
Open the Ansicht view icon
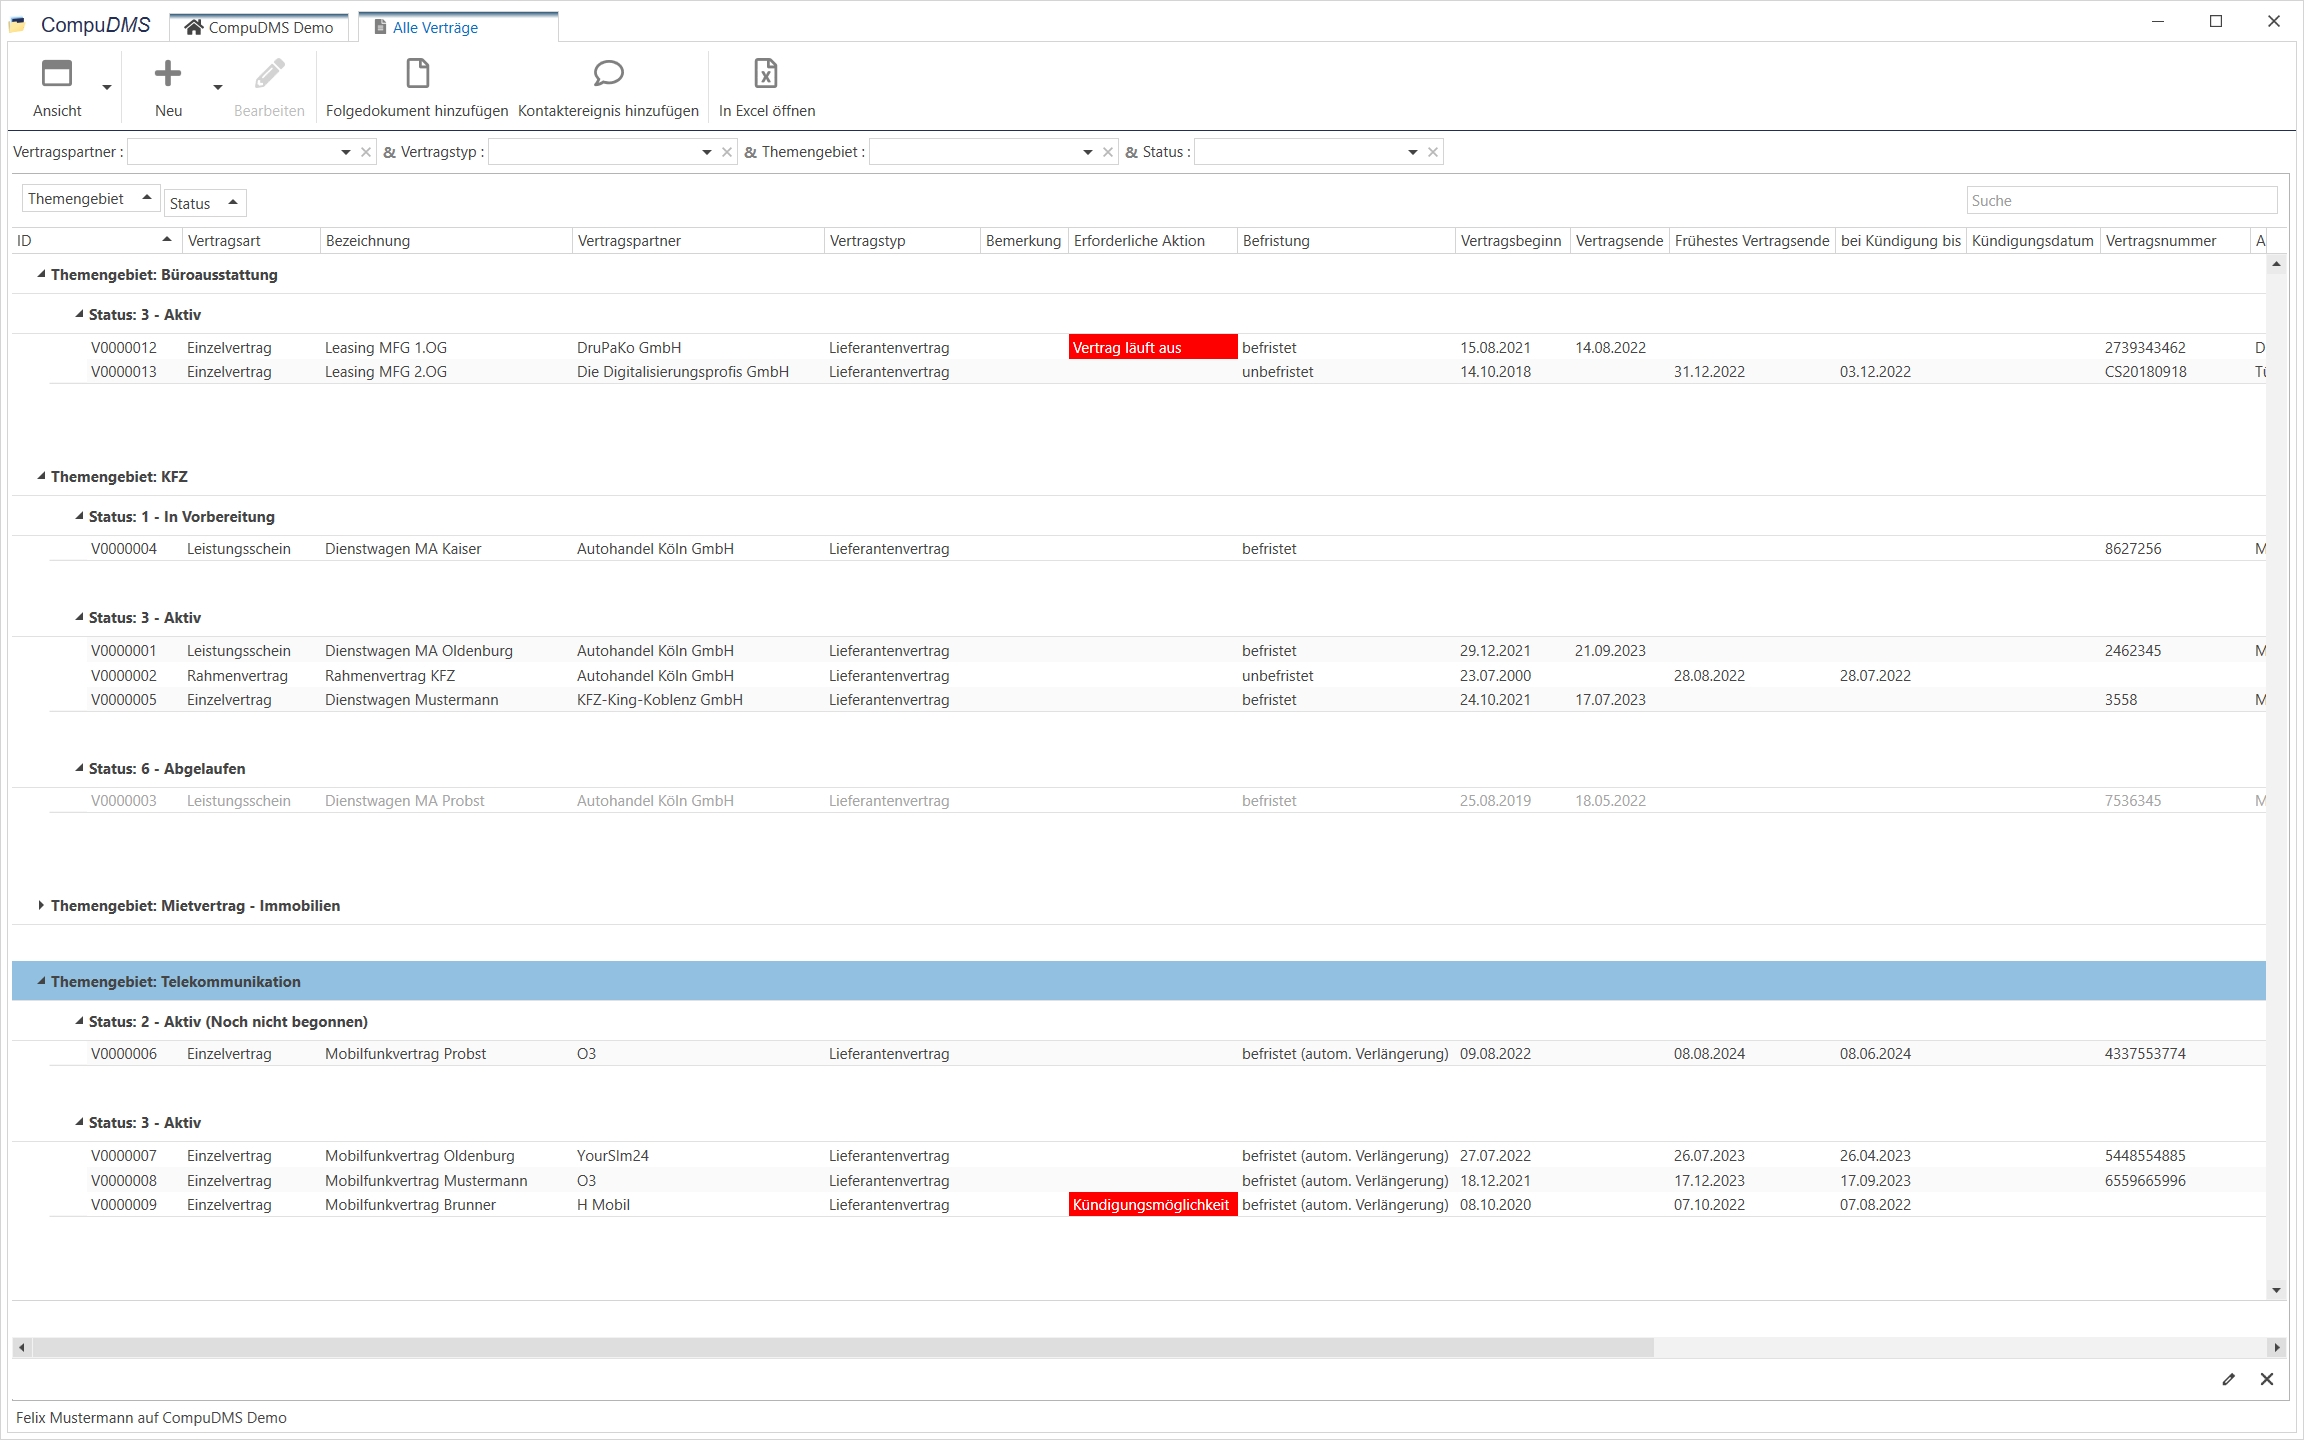tap(57, 74)
